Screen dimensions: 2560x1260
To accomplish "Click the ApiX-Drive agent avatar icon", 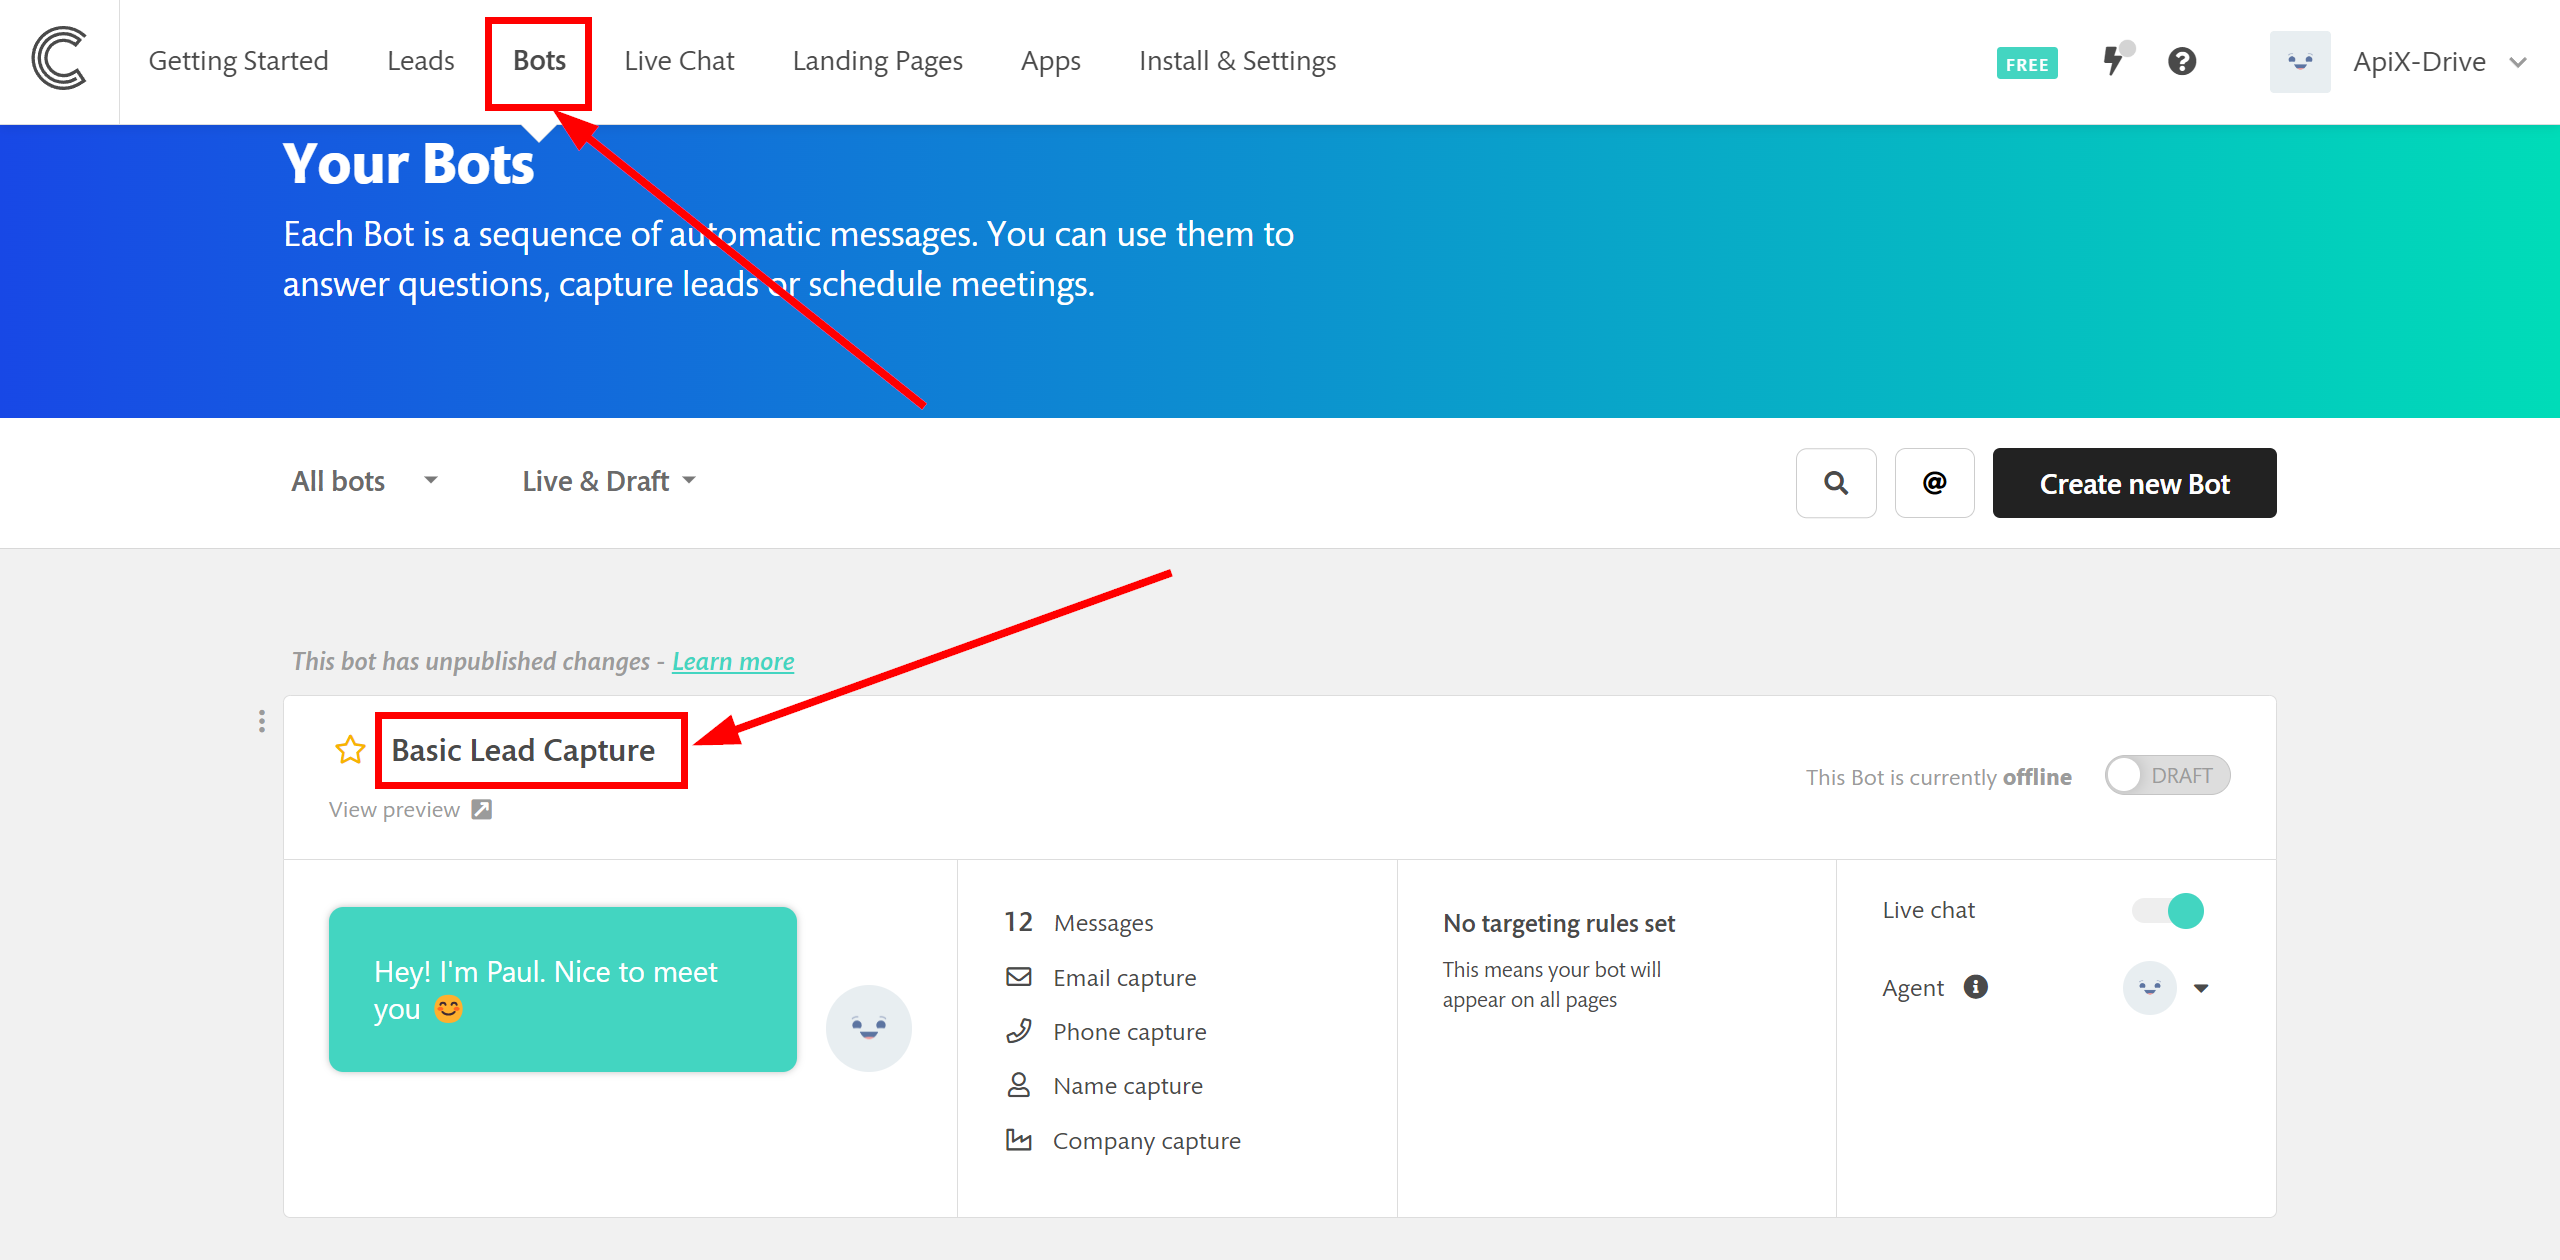I will (x=2297, y=60).
